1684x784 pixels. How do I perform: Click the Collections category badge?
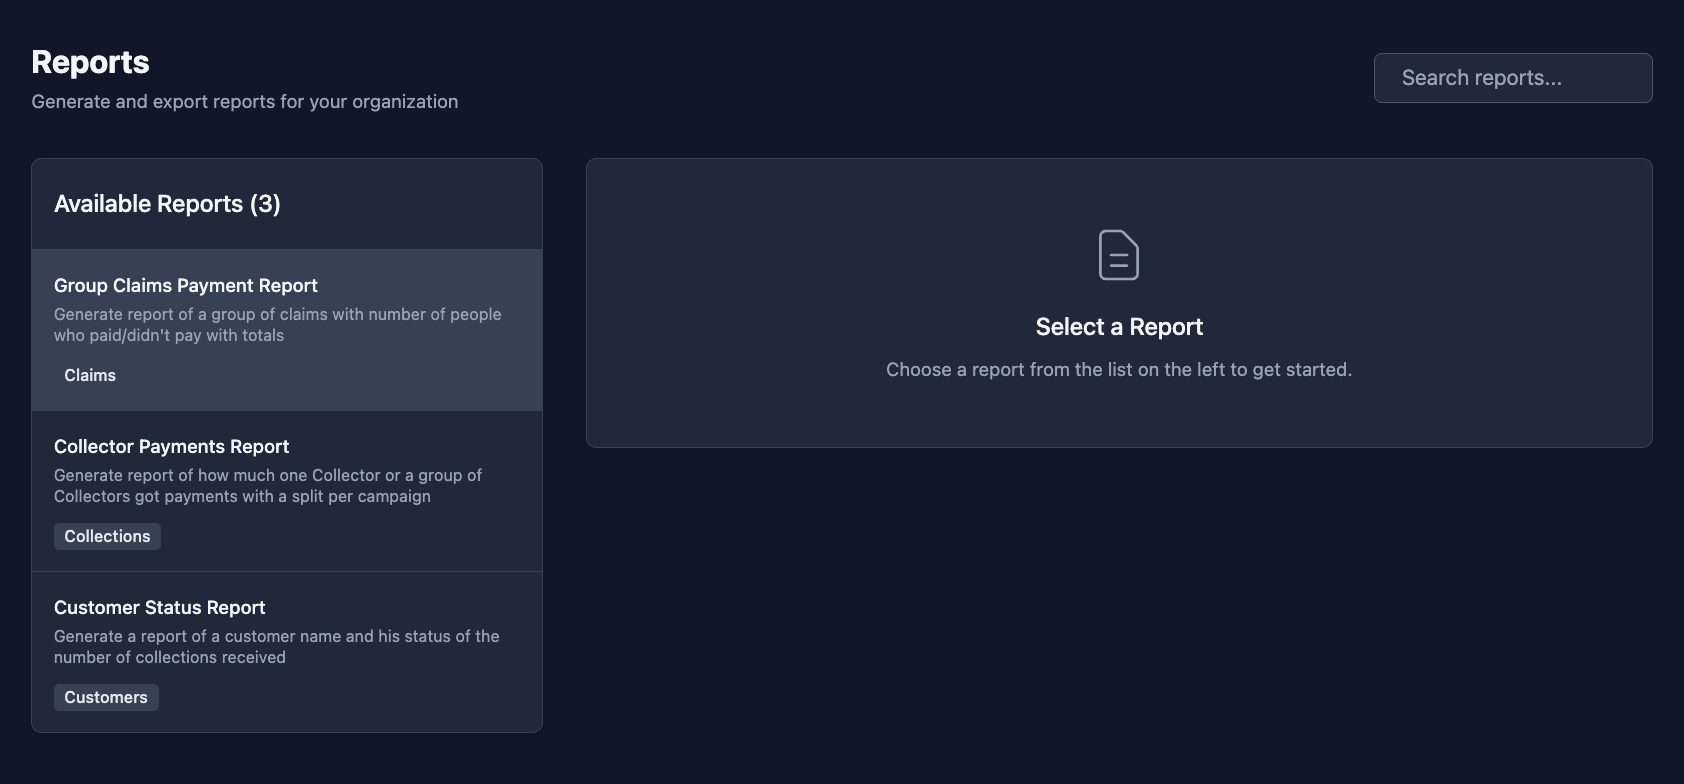107,537
